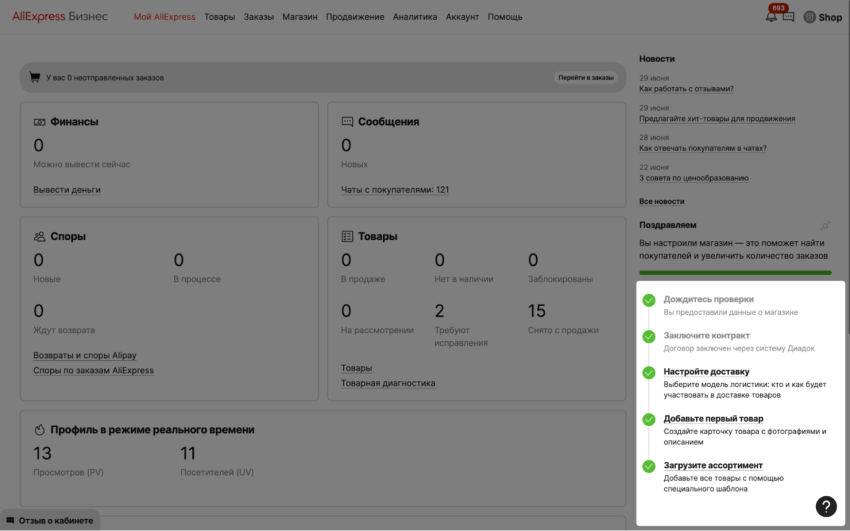Click the Загрузите ассортимент step link
The width and height of the screenshot is (850, 531).
[713, 465]
